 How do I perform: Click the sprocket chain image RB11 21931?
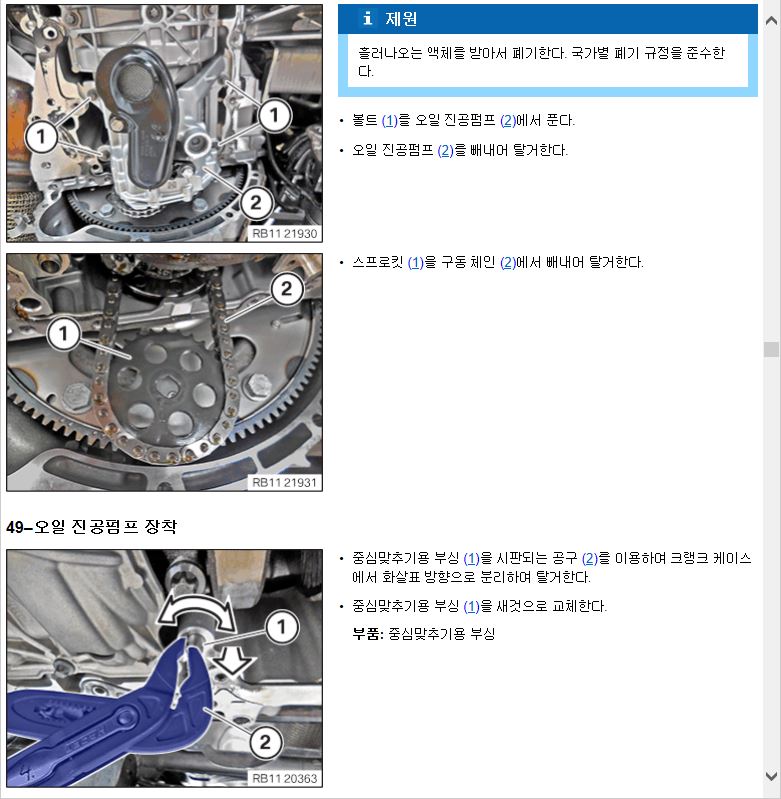(165, 372)
